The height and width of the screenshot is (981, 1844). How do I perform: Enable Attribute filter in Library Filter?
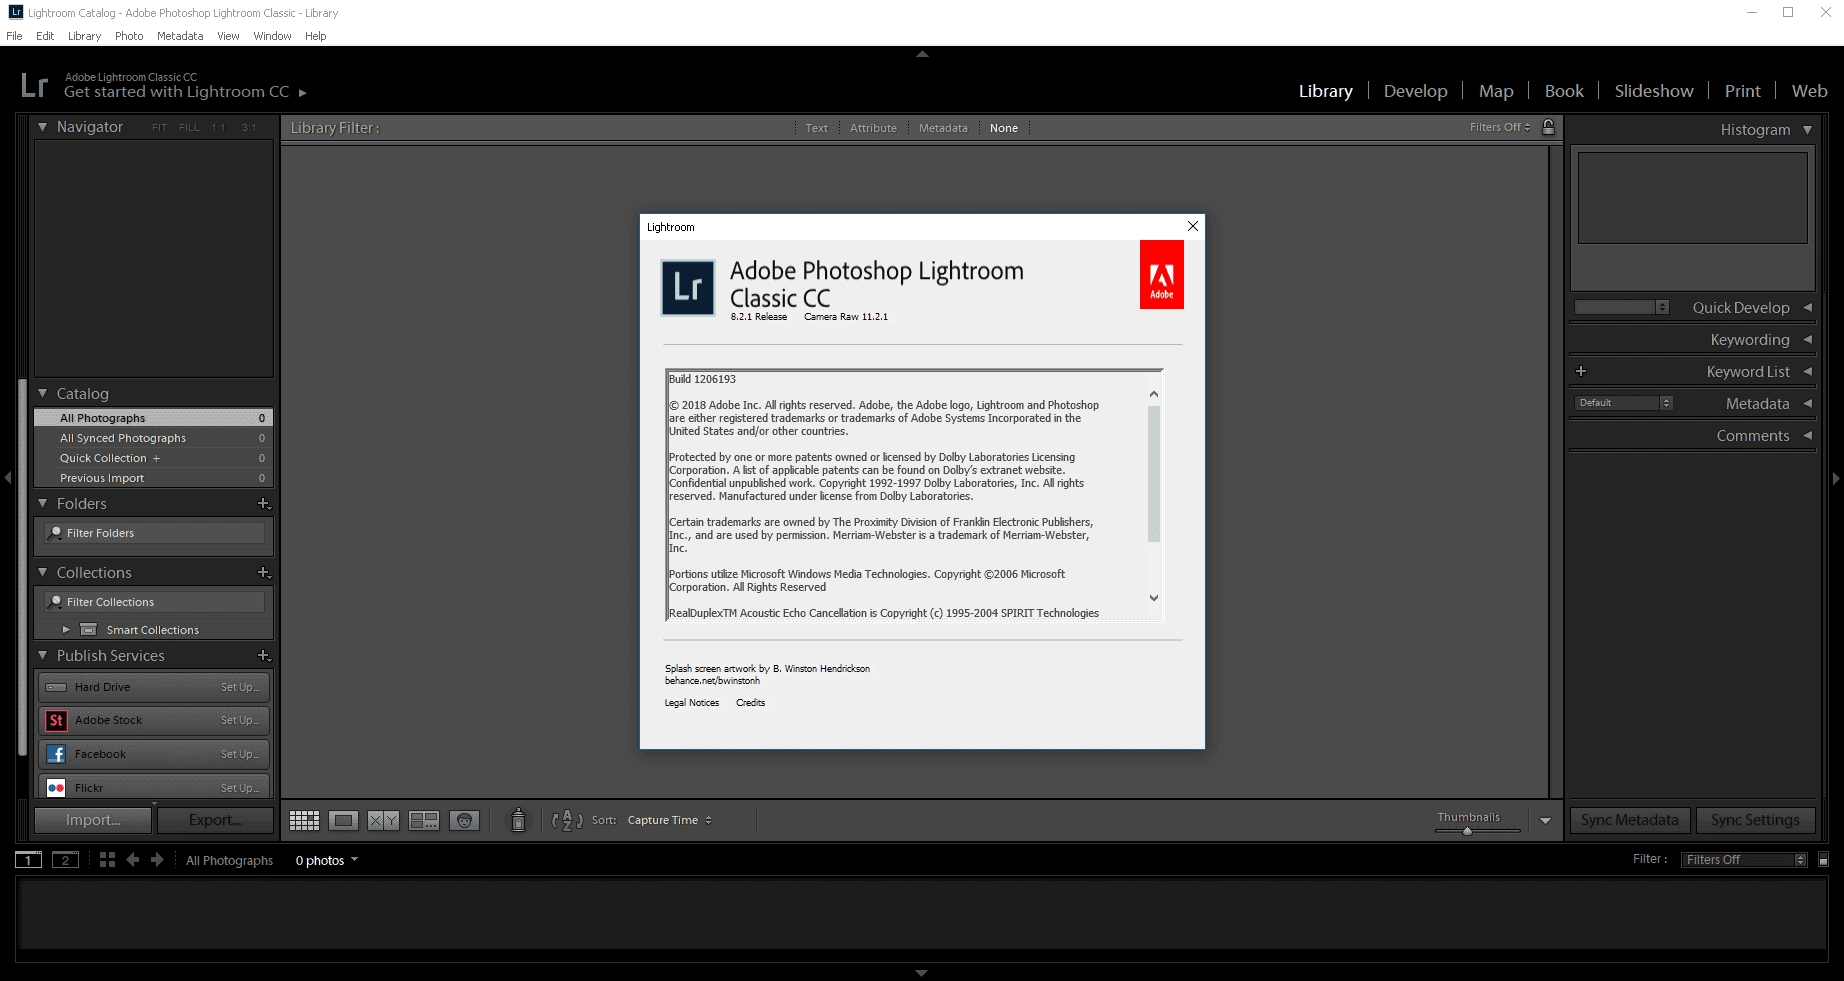(873, 128)
